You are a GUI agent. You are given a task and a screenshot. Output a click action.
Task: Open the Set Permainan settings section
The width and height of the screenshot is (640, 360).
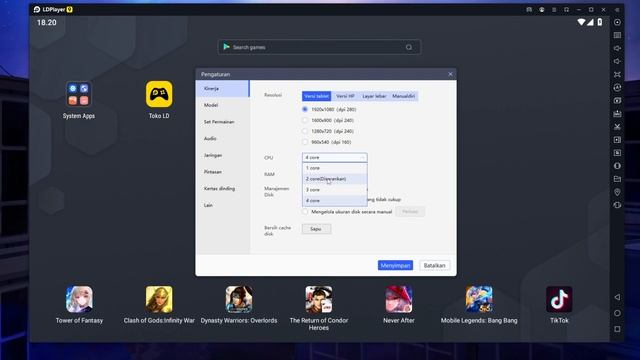click(x=222, y=122)
